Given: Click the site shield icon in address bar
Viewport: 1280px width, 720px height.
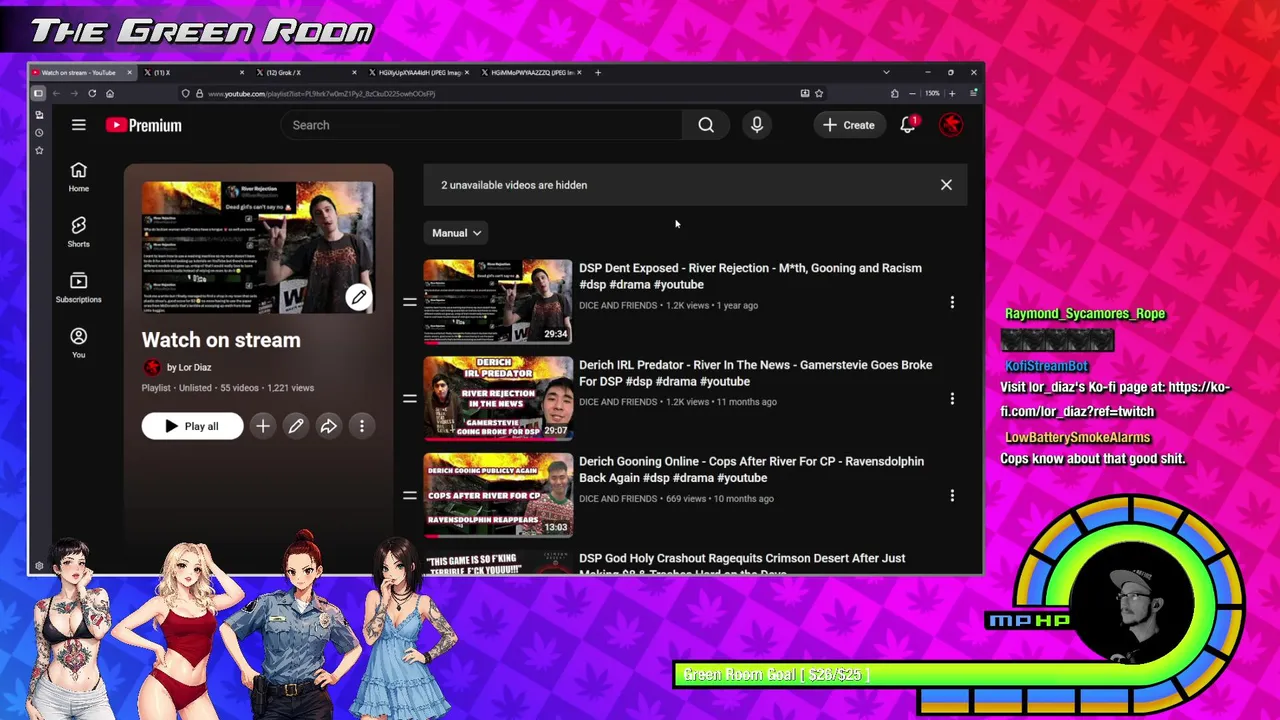Looking at the screenshot, I should (x=186, y=93).
